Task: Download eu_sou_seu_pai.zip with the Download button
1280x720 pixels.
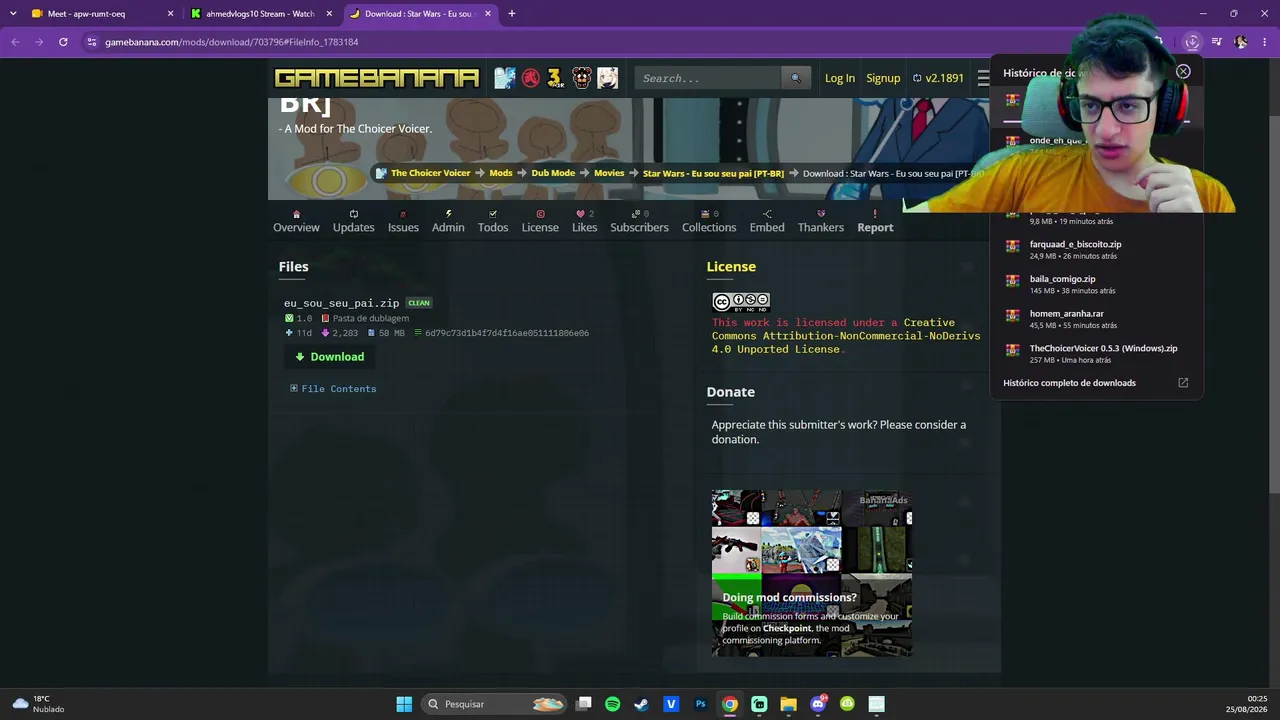Action: click(x=330, y=357)
